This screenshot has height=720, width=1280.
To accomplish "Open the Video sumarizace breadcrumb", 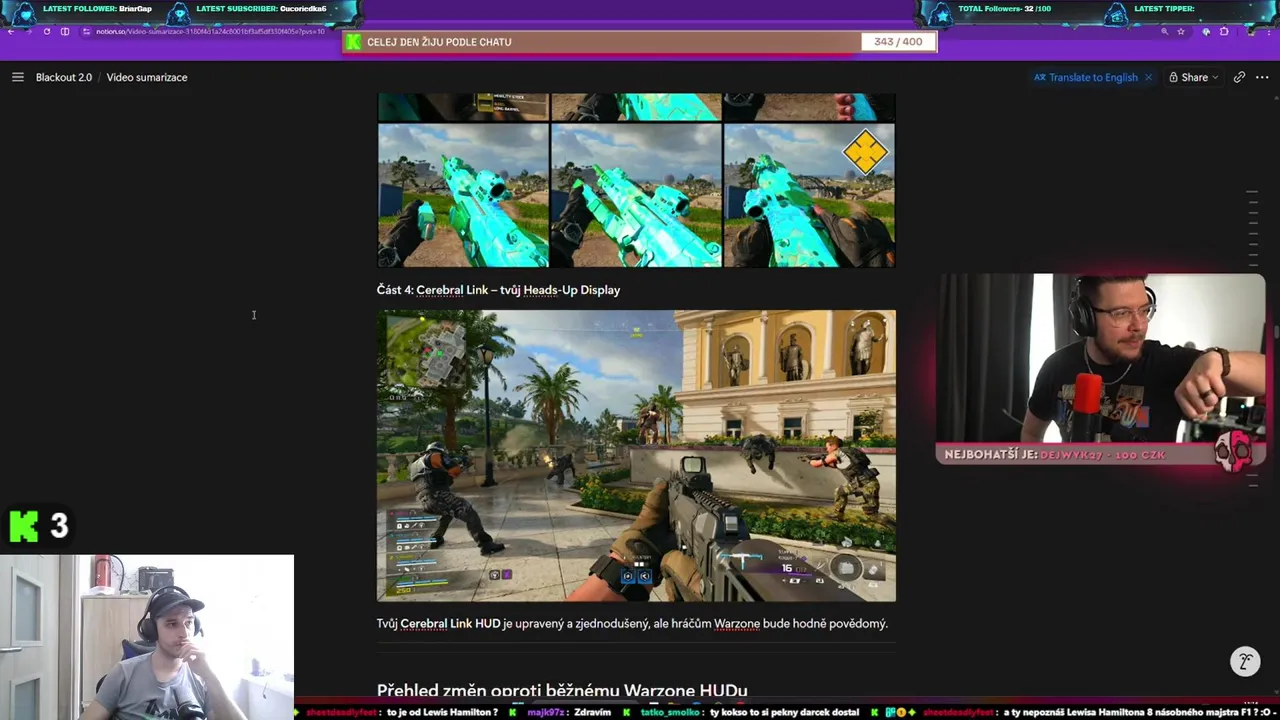I will [x=147, y=77].
